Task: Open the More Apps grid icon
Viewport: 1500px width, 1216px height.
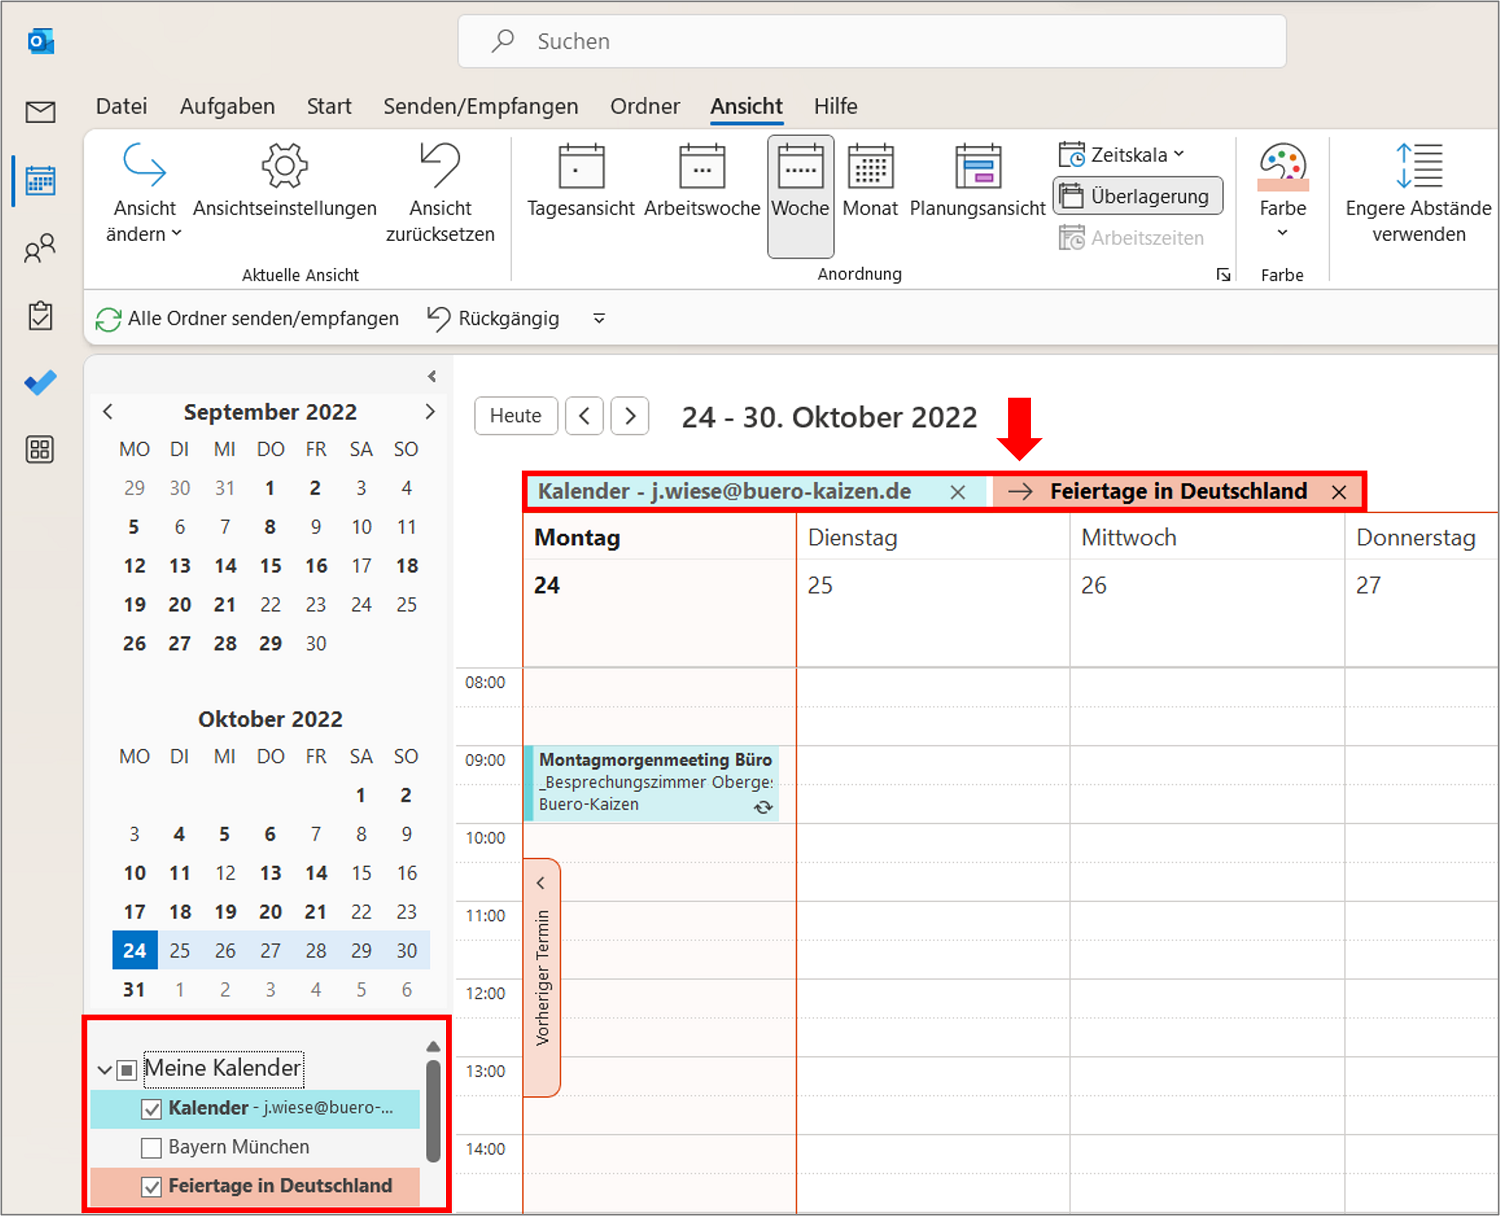Action: pos(40,449)
